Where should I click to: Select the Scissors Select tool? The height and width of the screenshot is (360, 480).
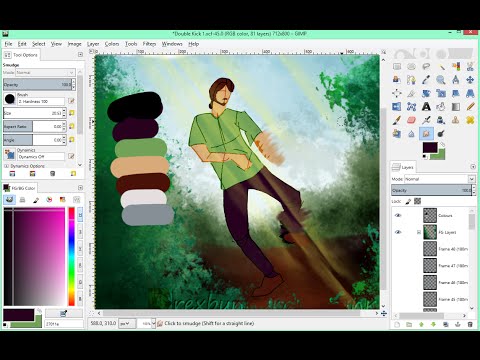point(470,66)
